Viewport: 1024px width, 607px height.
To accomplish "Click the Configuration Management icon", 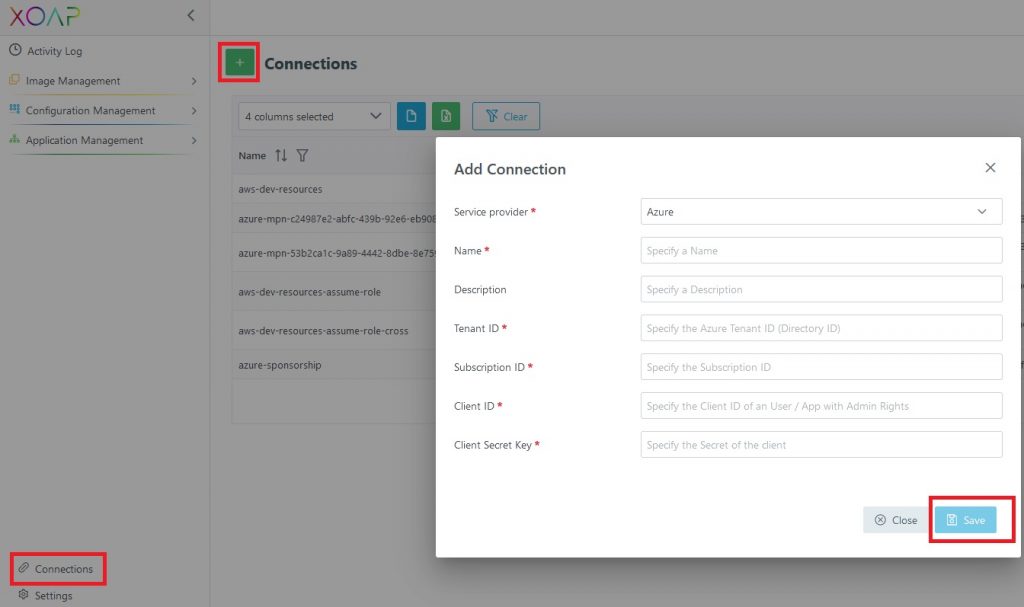I will coord(14,109).
